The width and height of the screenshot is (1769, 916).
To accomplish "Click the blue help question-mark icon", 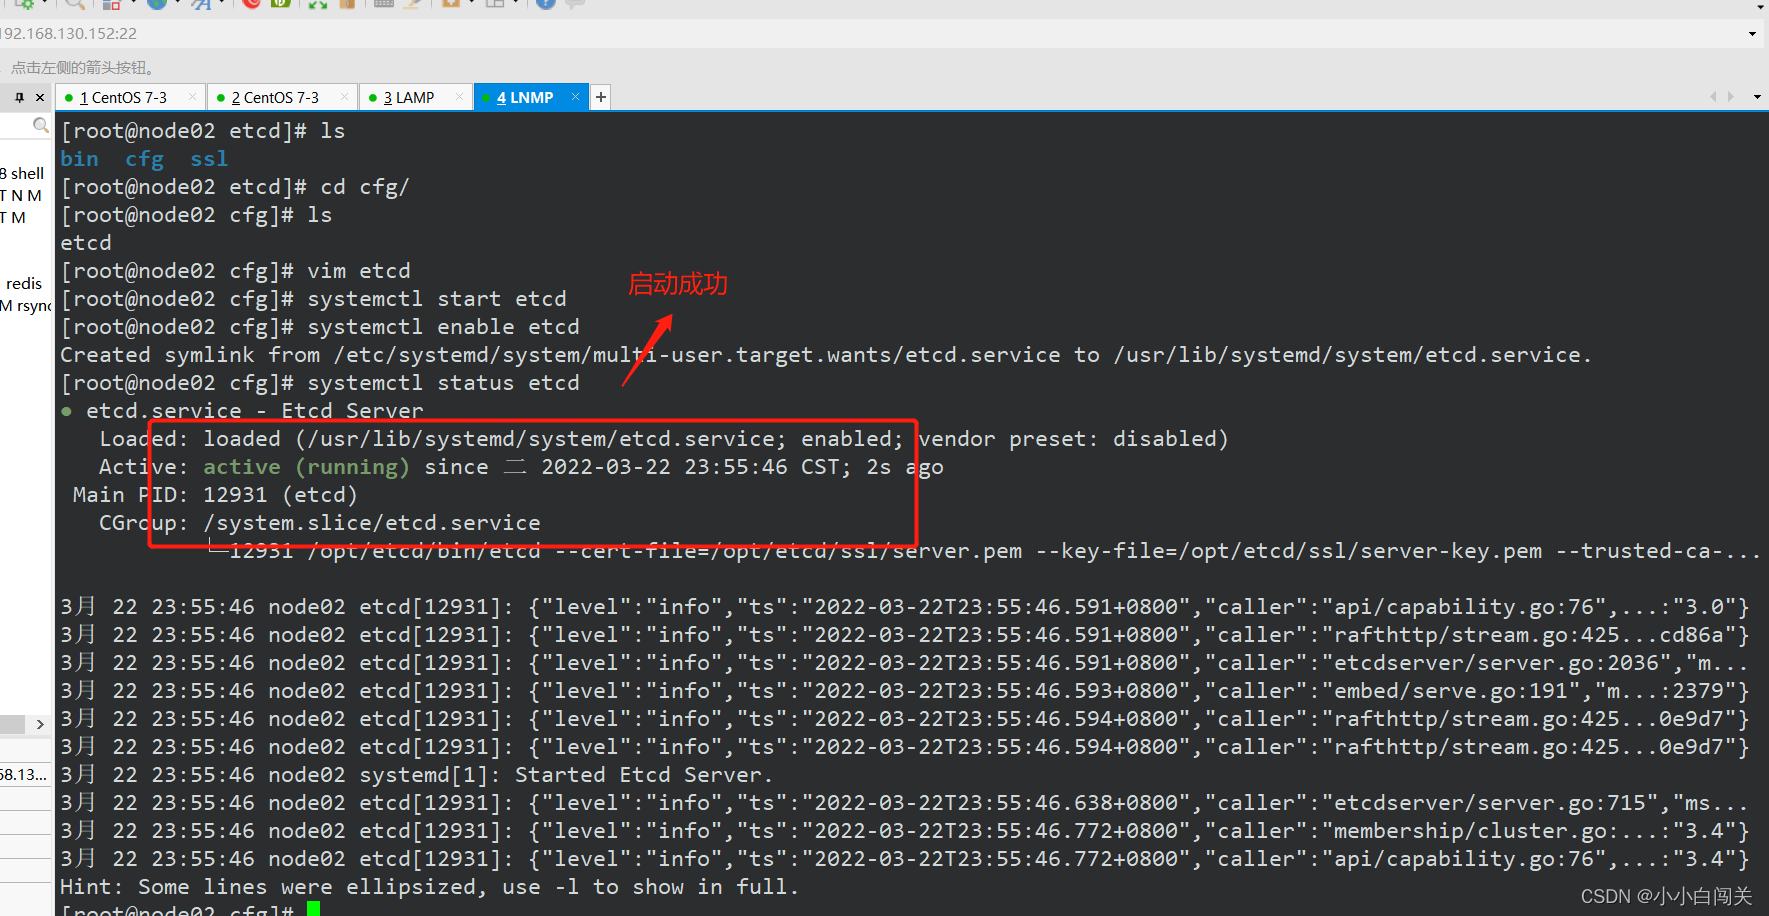I will pos(545,4).
